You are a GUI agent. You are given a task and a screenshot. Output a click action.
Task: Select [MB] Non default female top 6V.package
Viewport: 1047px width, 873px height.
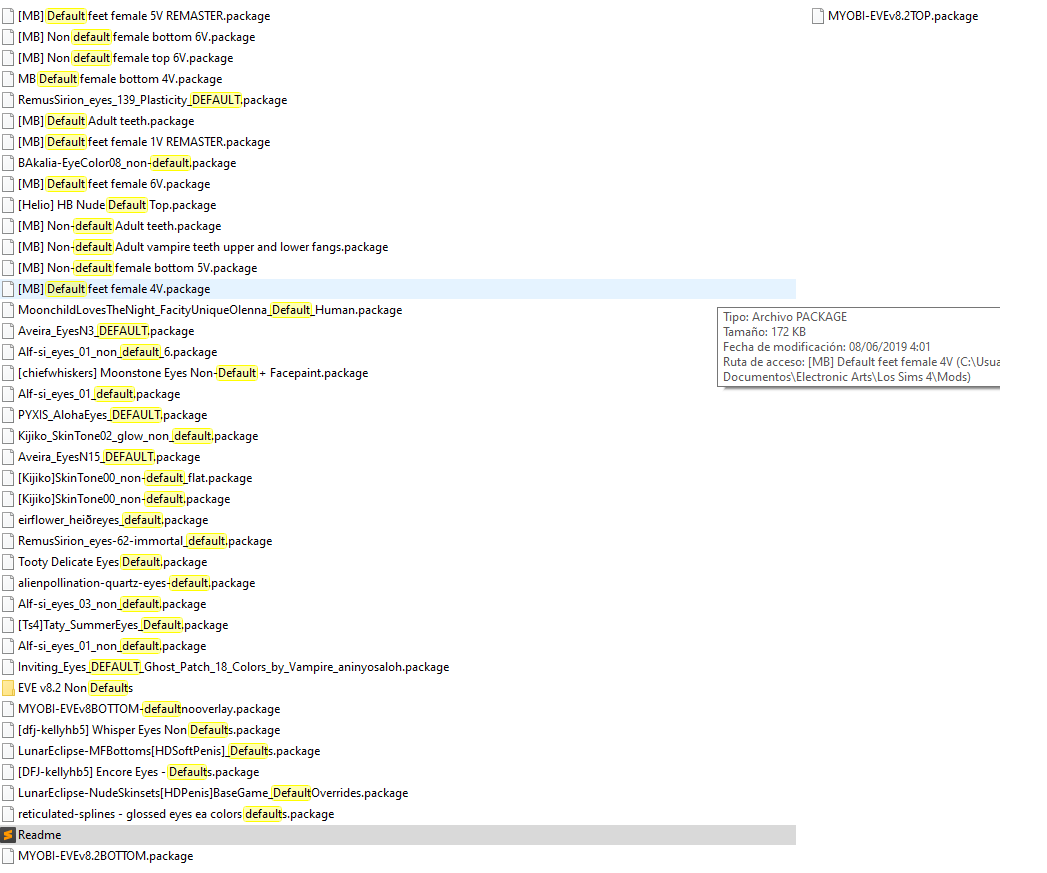[x=126, y=58]
